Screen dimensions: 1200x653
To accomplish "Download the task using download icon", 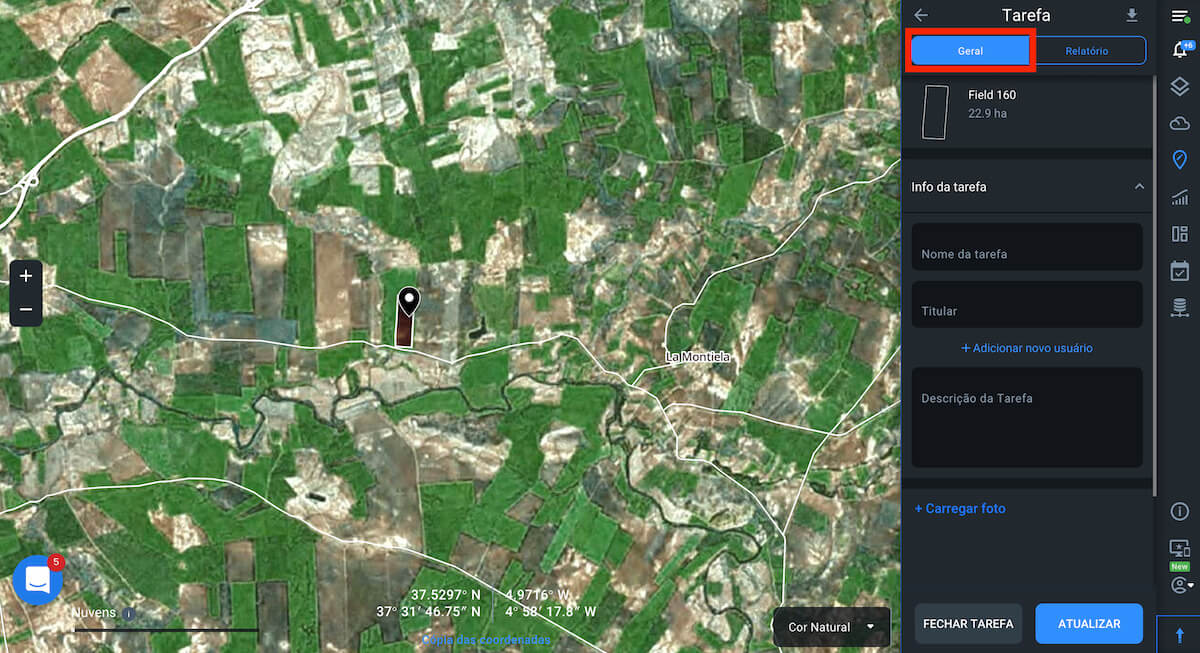I will point(1132,15).
